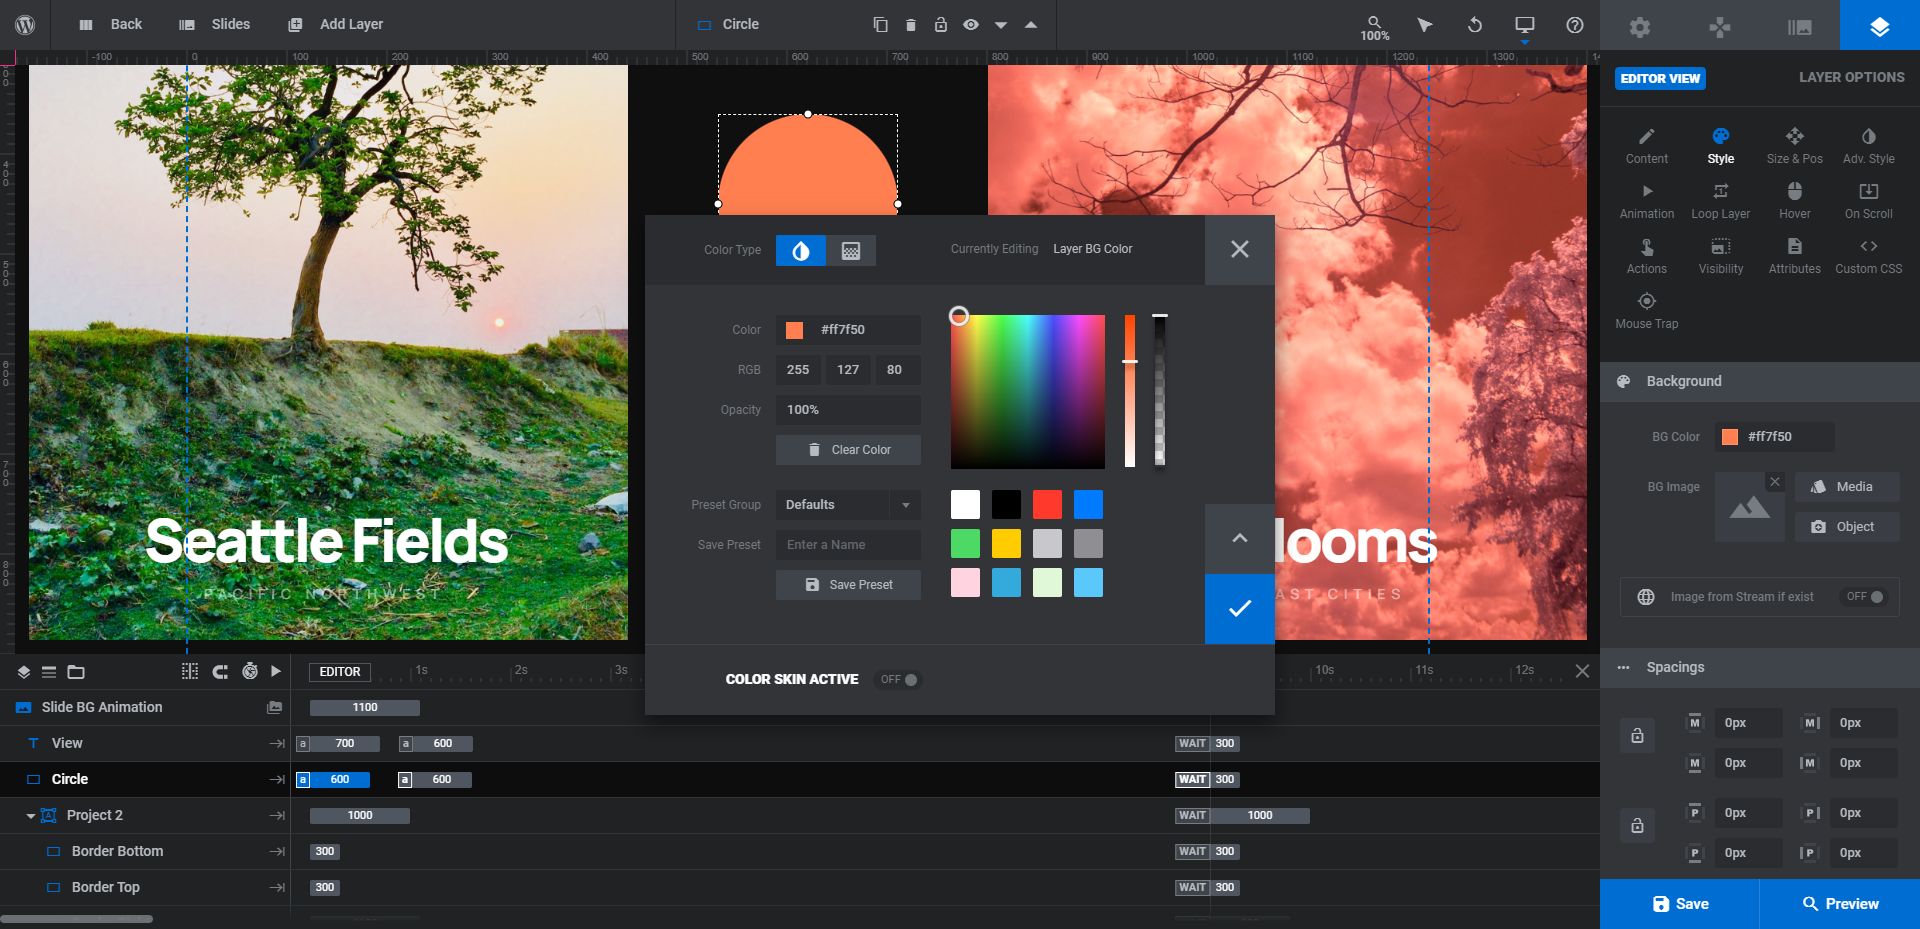1920x929 pixels.
Task: Close the color picker dialog
Action: click(1240, 250)
